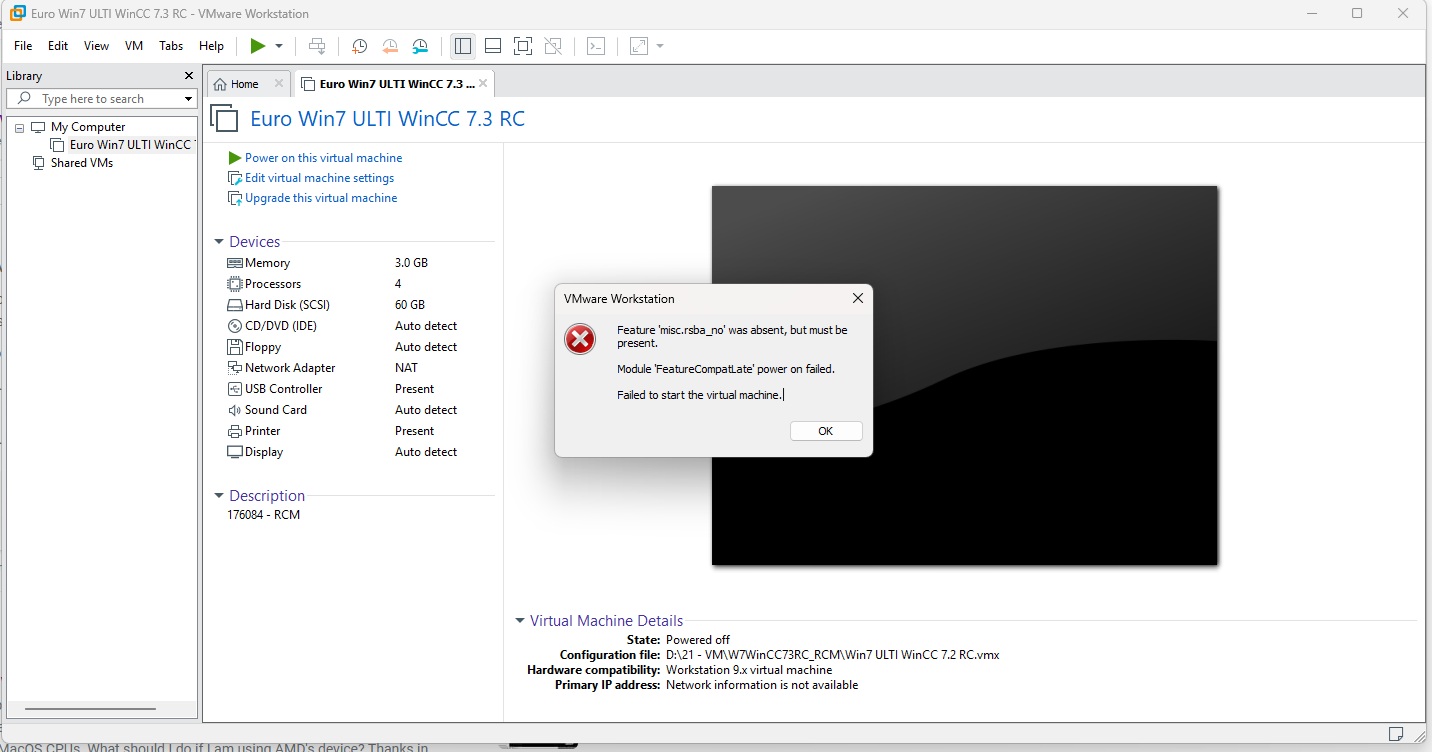Screen dimensions: 1432x752
Task: Enter full screen mode icon
Action: 522,46
